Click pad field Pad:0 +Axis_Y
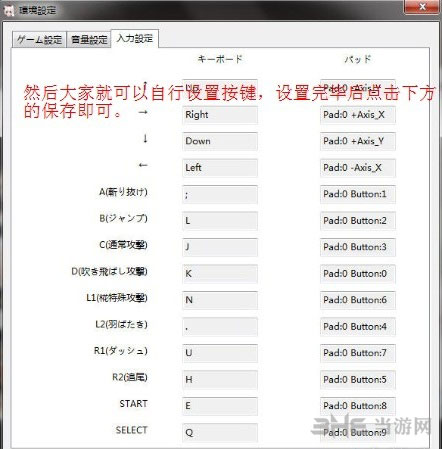 pyautogui.click(x=358, y=141)
